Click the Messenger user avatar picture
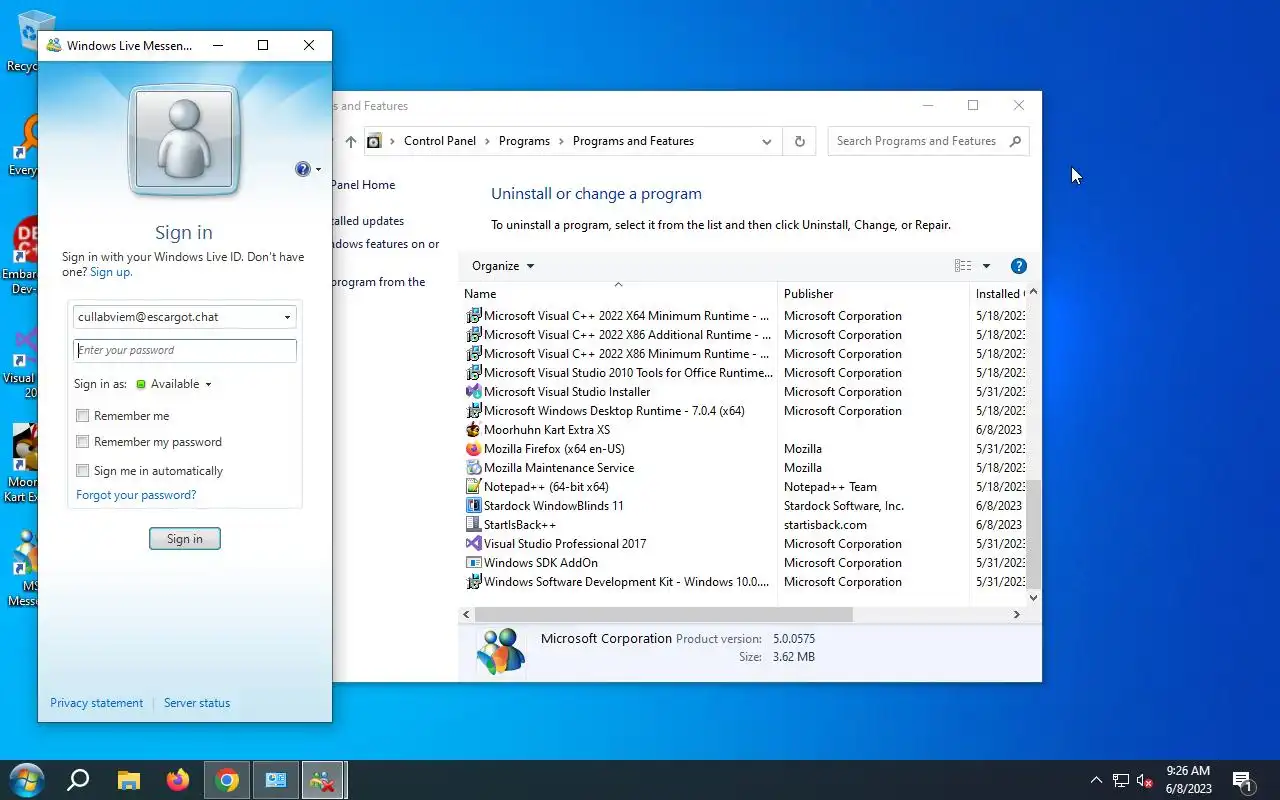1280x800 pixels. tap(184, 140)
